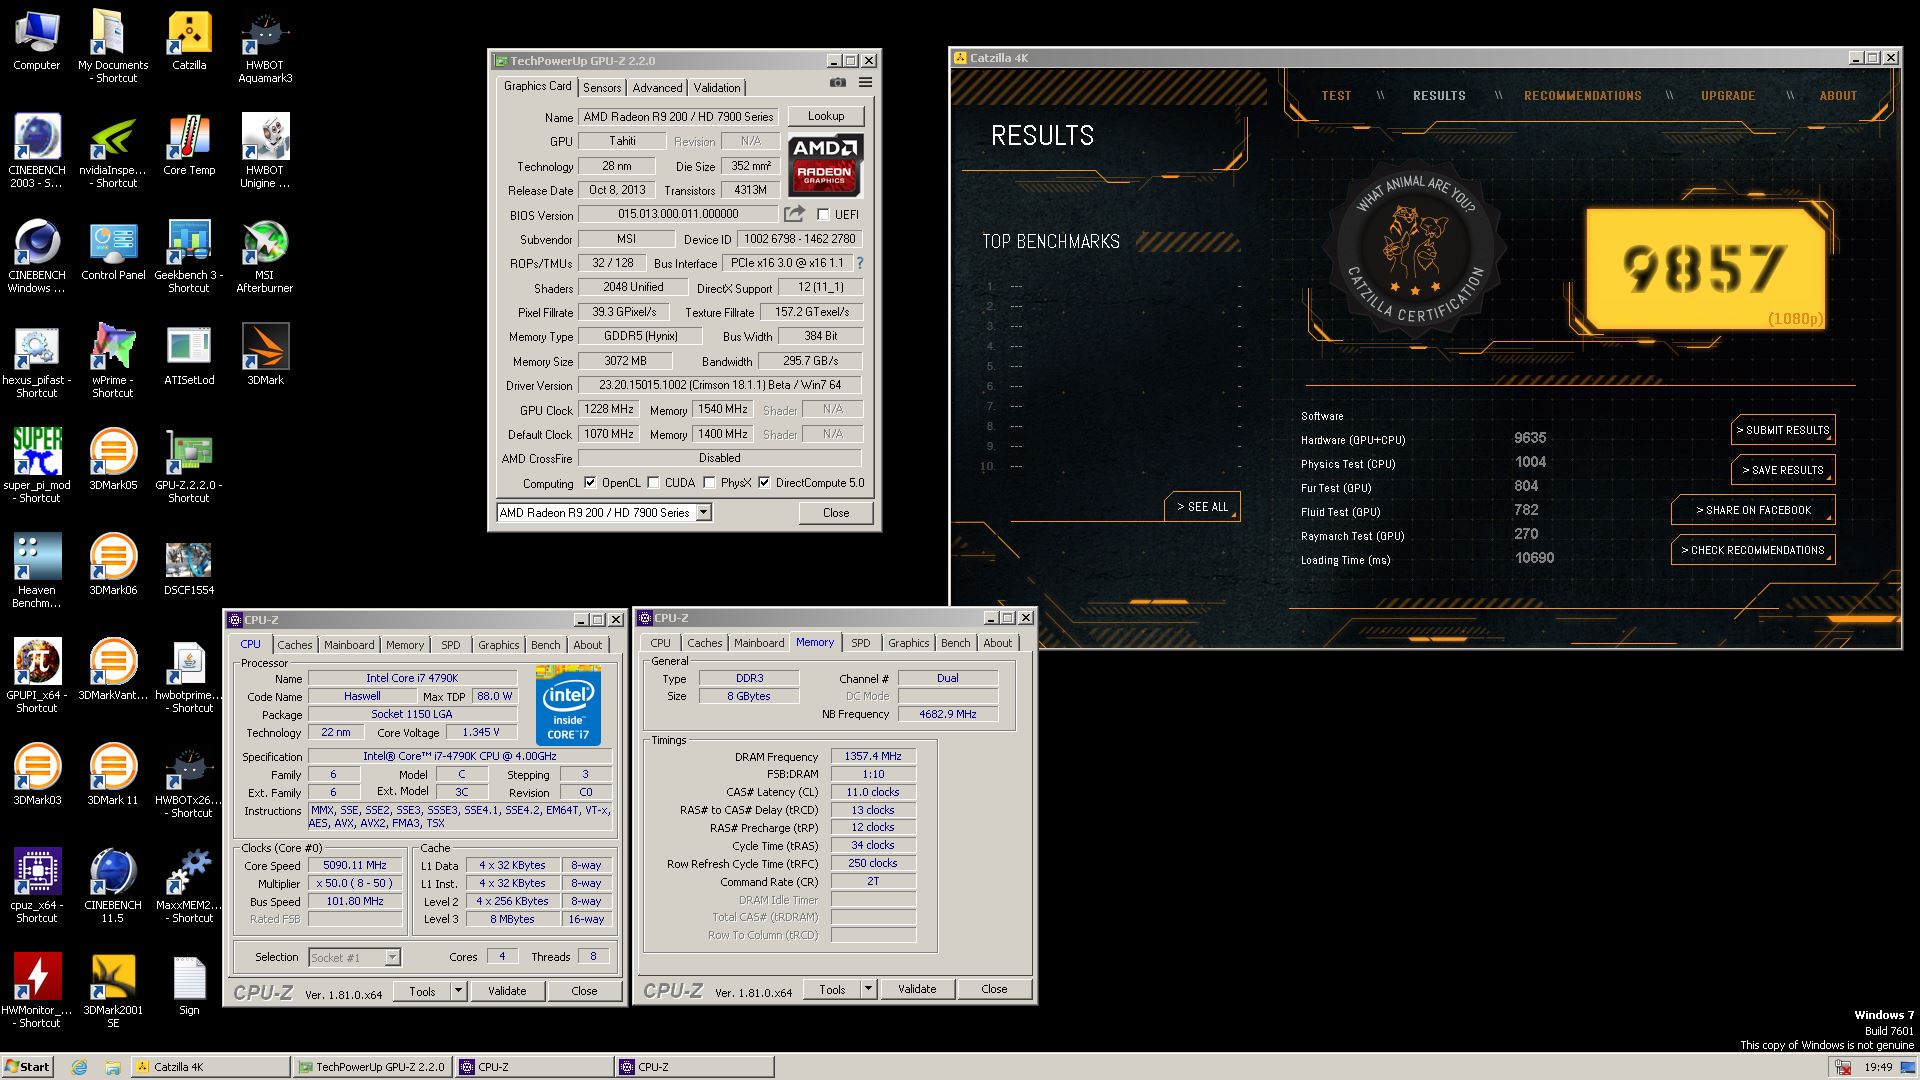Image resolution: width=1920 pixels, height=1080 pixels.
Task: Click the AMD Radeon Graphics logo
Action: 826,165
